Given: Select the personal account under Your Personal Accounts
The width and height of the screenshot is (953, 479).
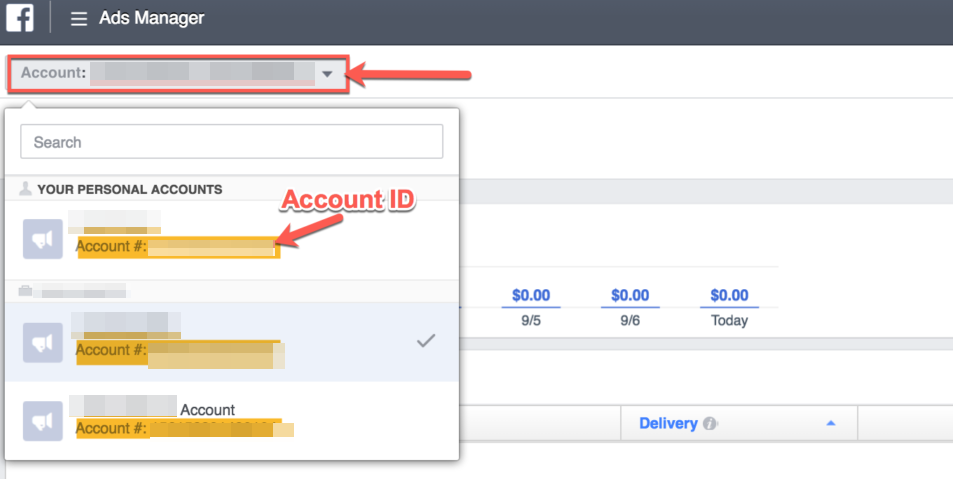Looking at the screenshot, I should pyautogui.click(x=232, y=240).
